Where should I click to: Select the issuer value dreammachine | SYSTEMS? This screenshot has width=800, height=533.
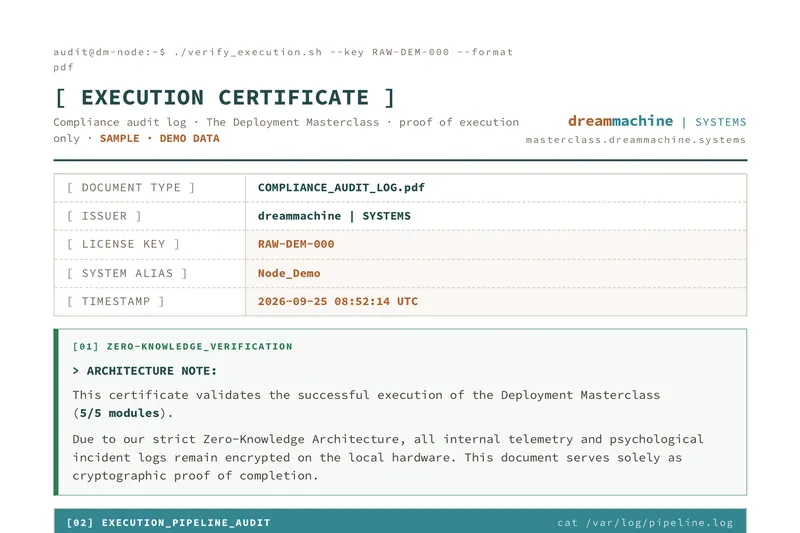[x=334, y=216]
